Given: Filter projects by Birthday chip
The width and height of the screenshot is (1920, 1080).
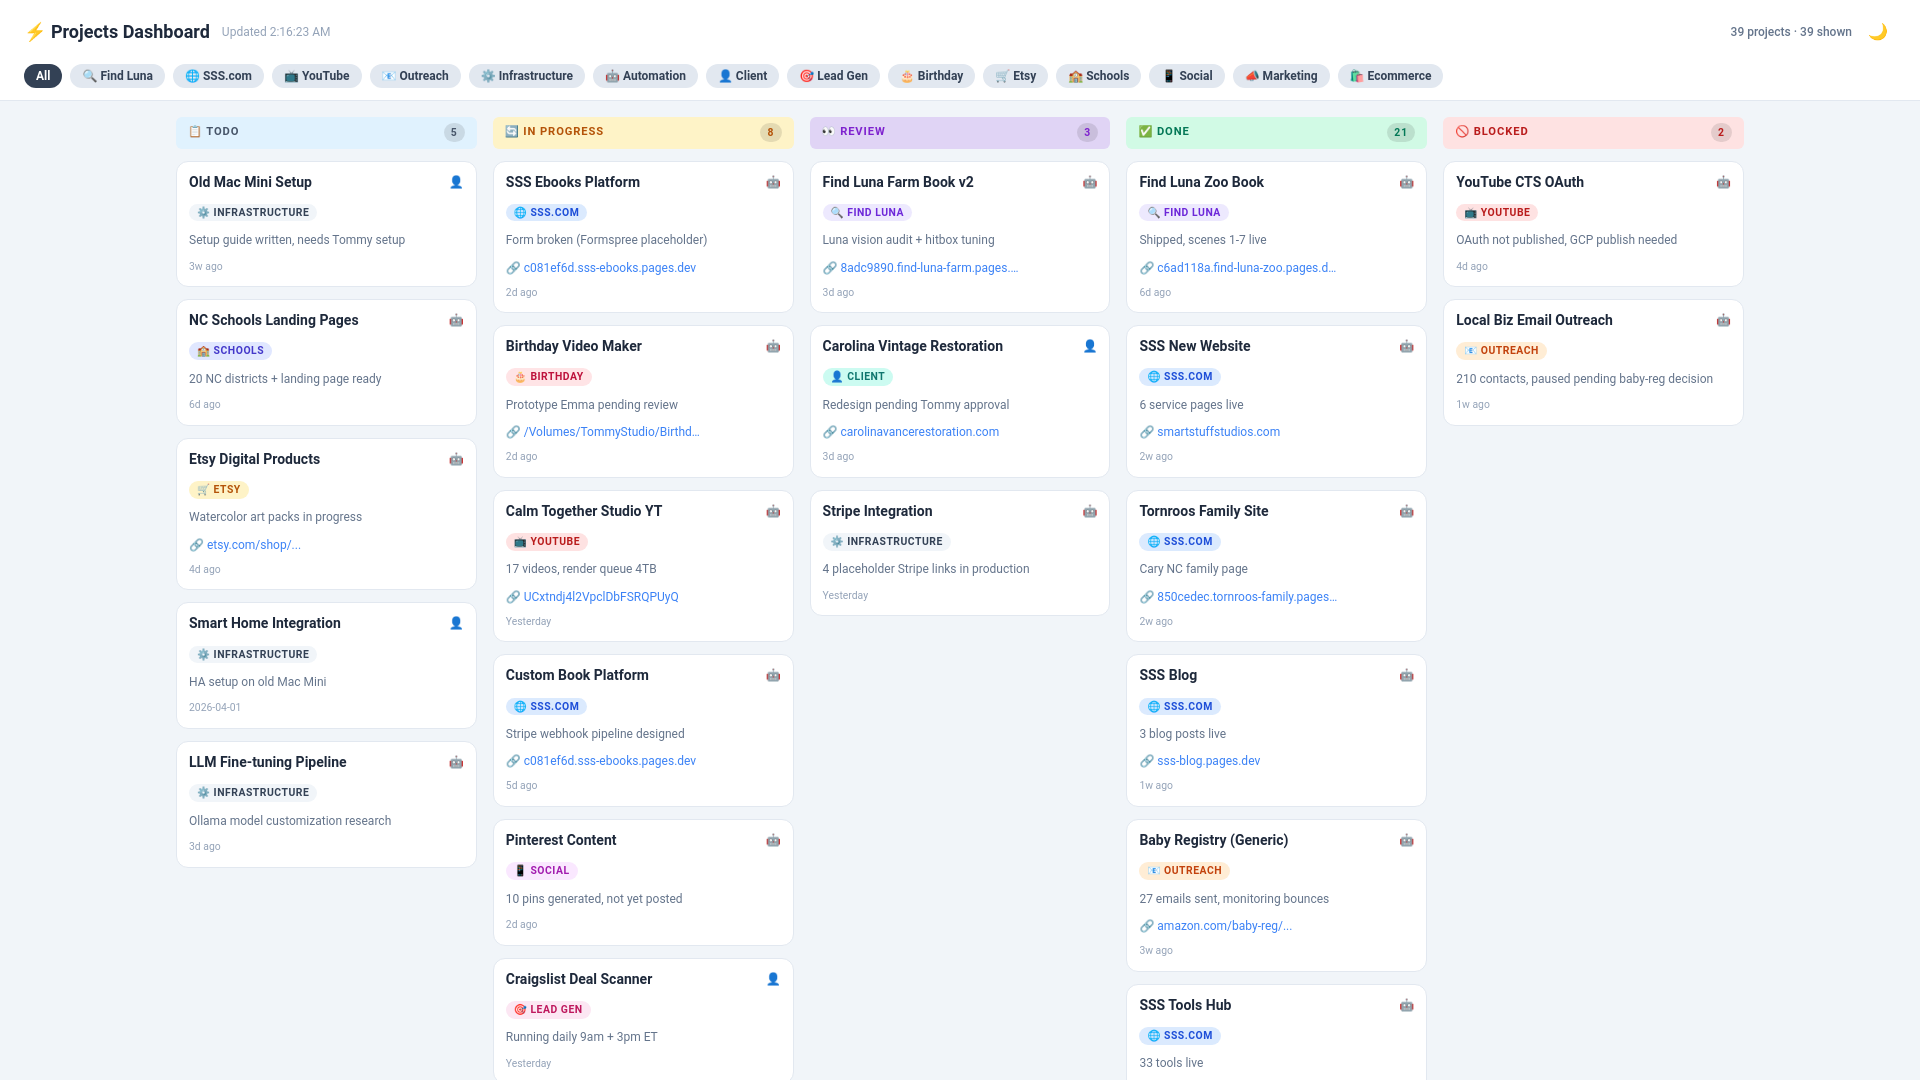Looking at the screenshot, I should [x=931, y=76].
